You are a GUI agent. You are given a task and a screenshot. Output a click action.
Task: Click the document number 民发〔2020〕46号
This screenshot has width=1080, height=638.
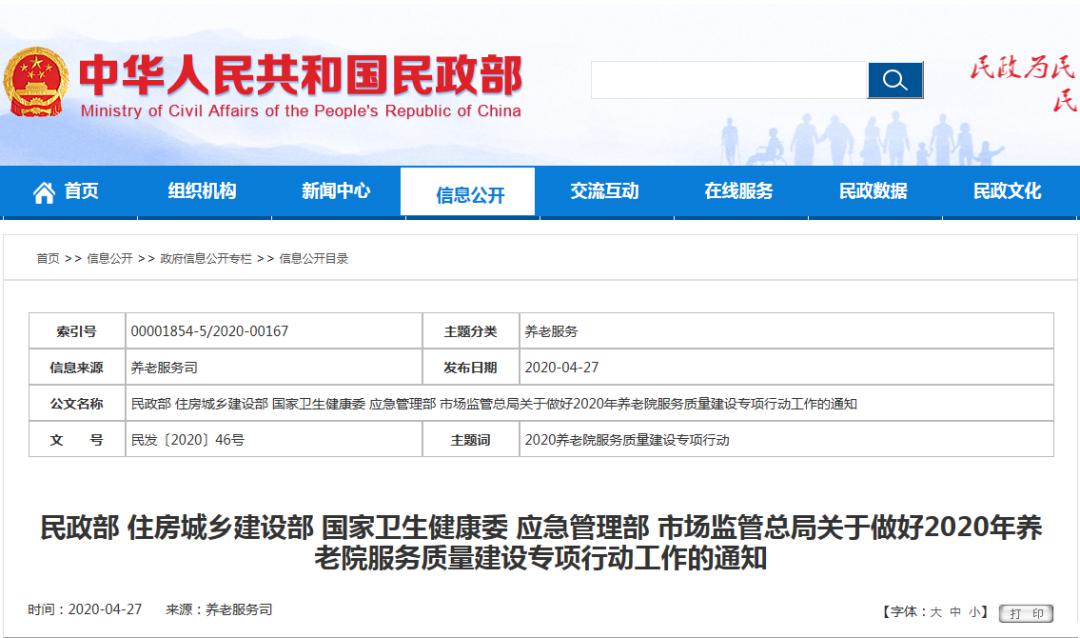(x=187, y=440)
